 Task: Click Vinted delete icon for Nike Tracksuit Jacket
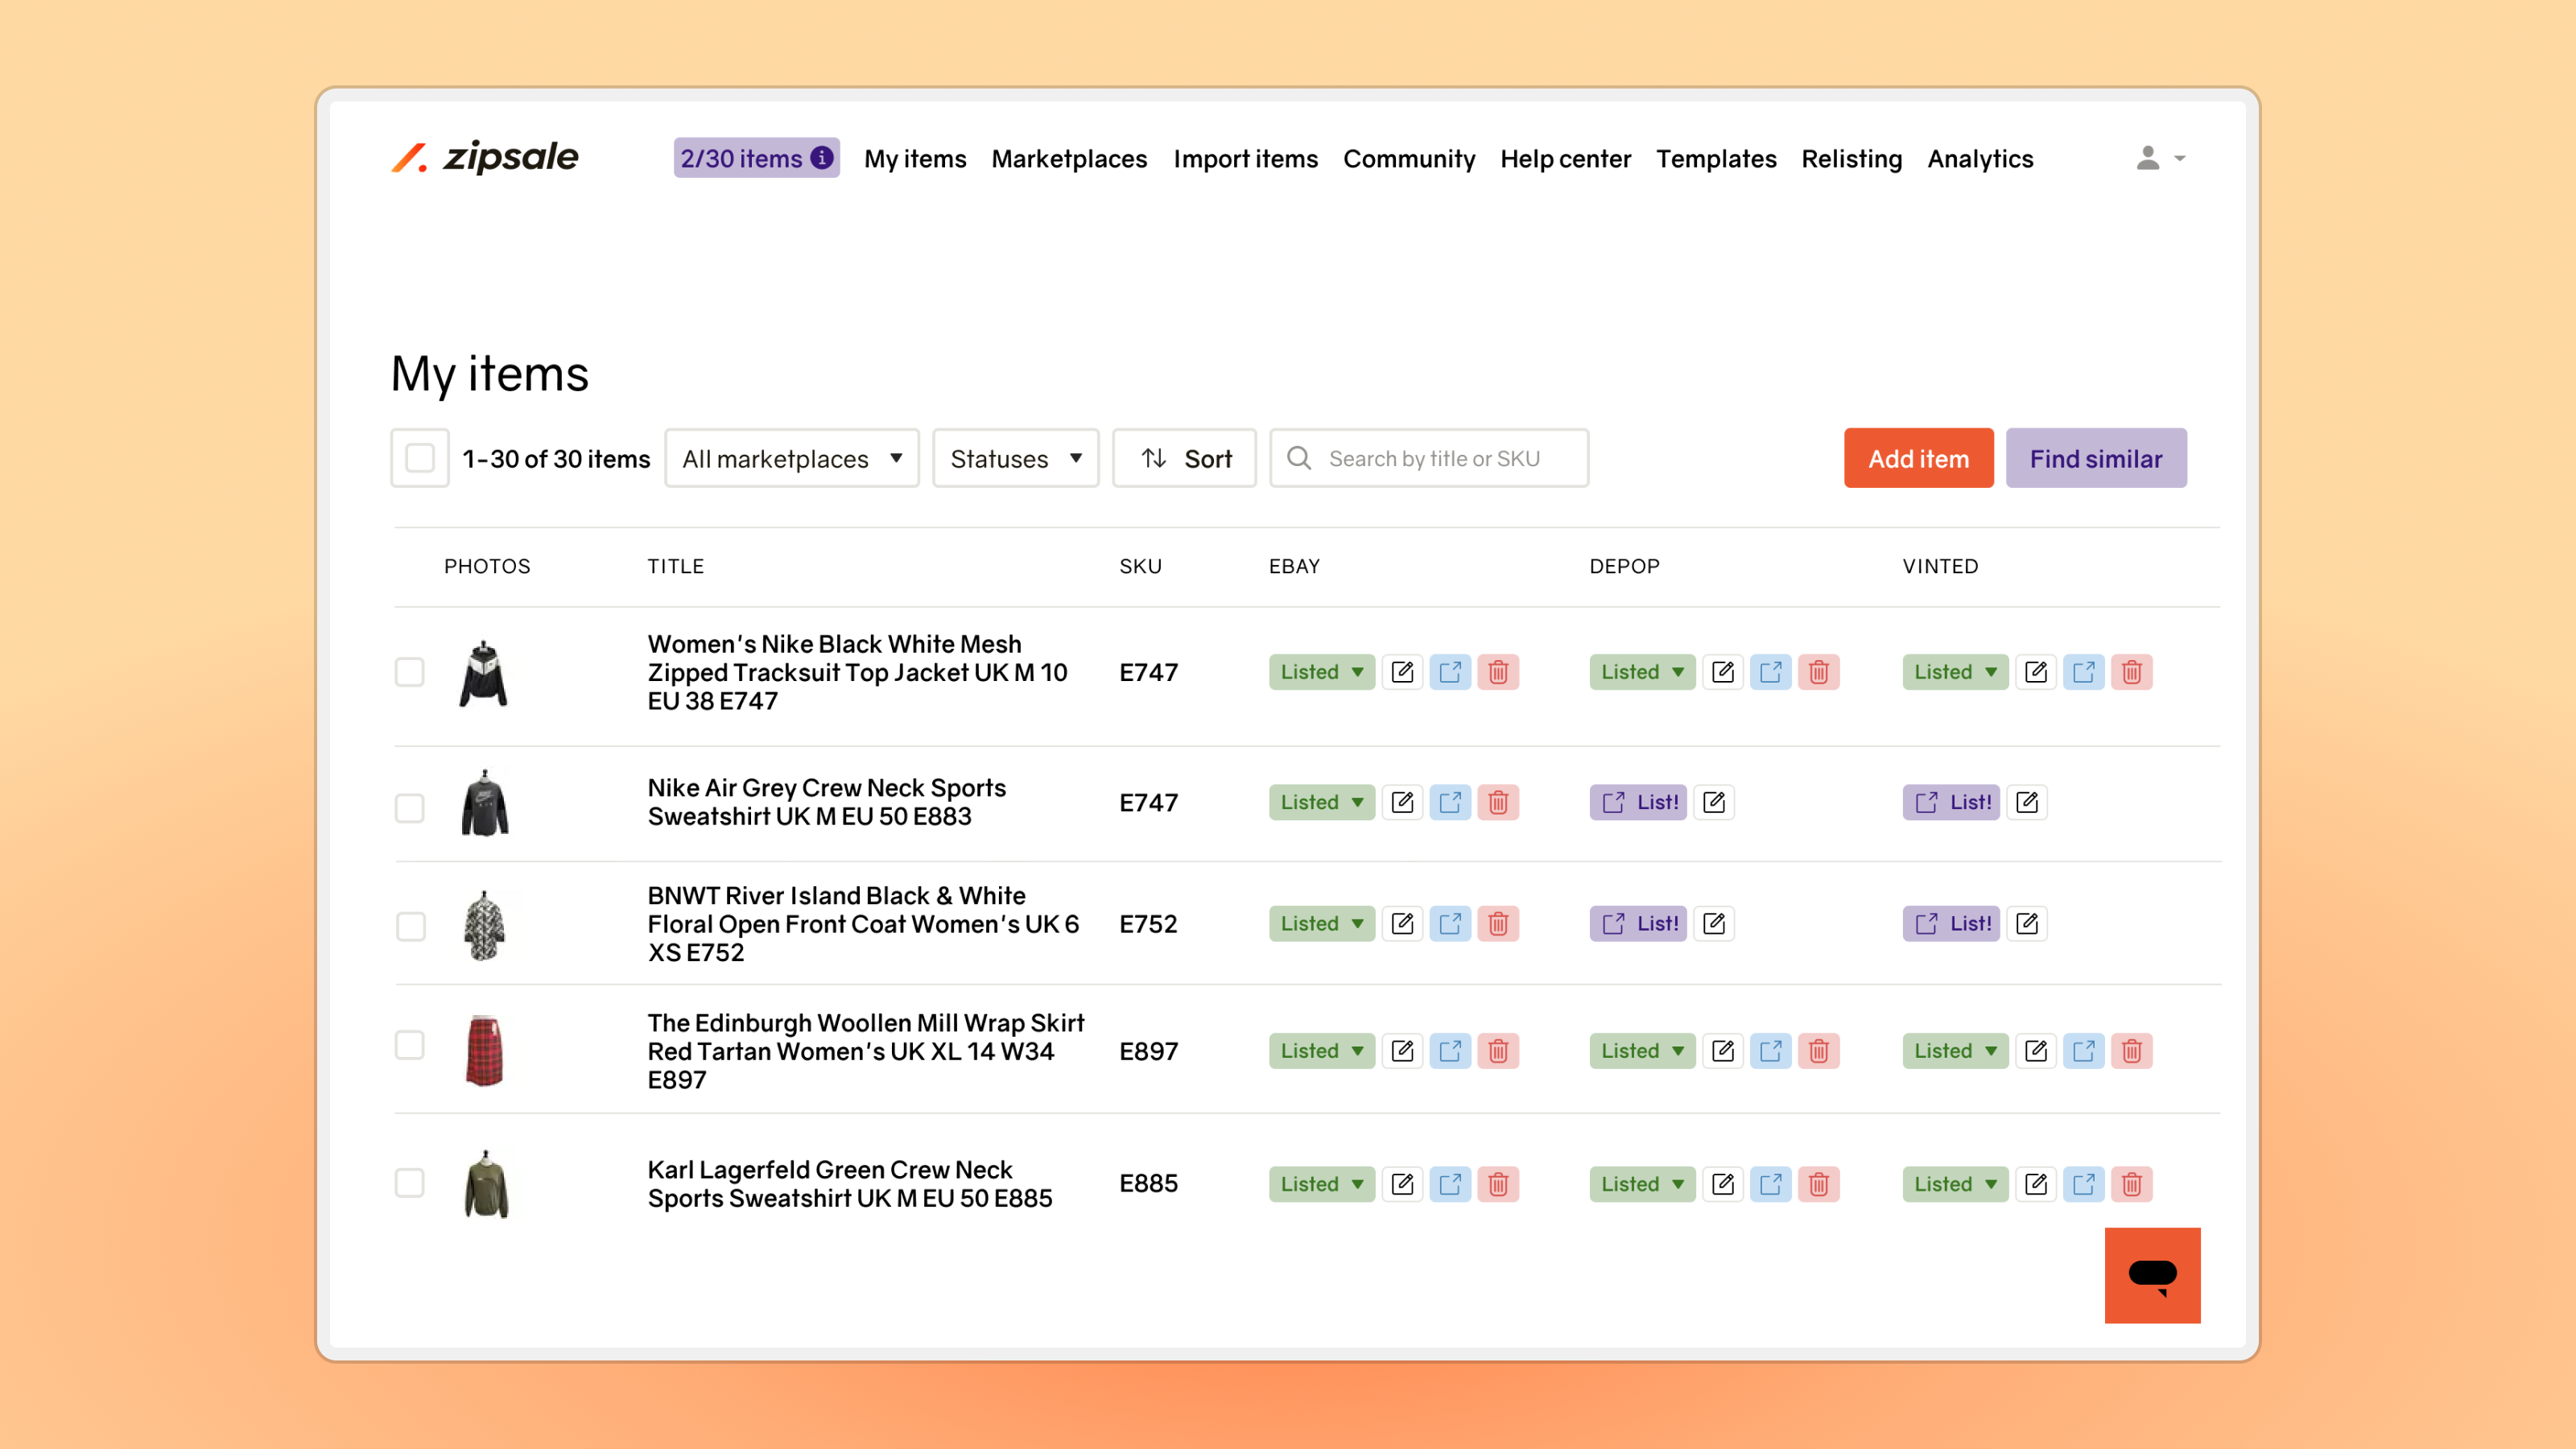(2131, 672)
